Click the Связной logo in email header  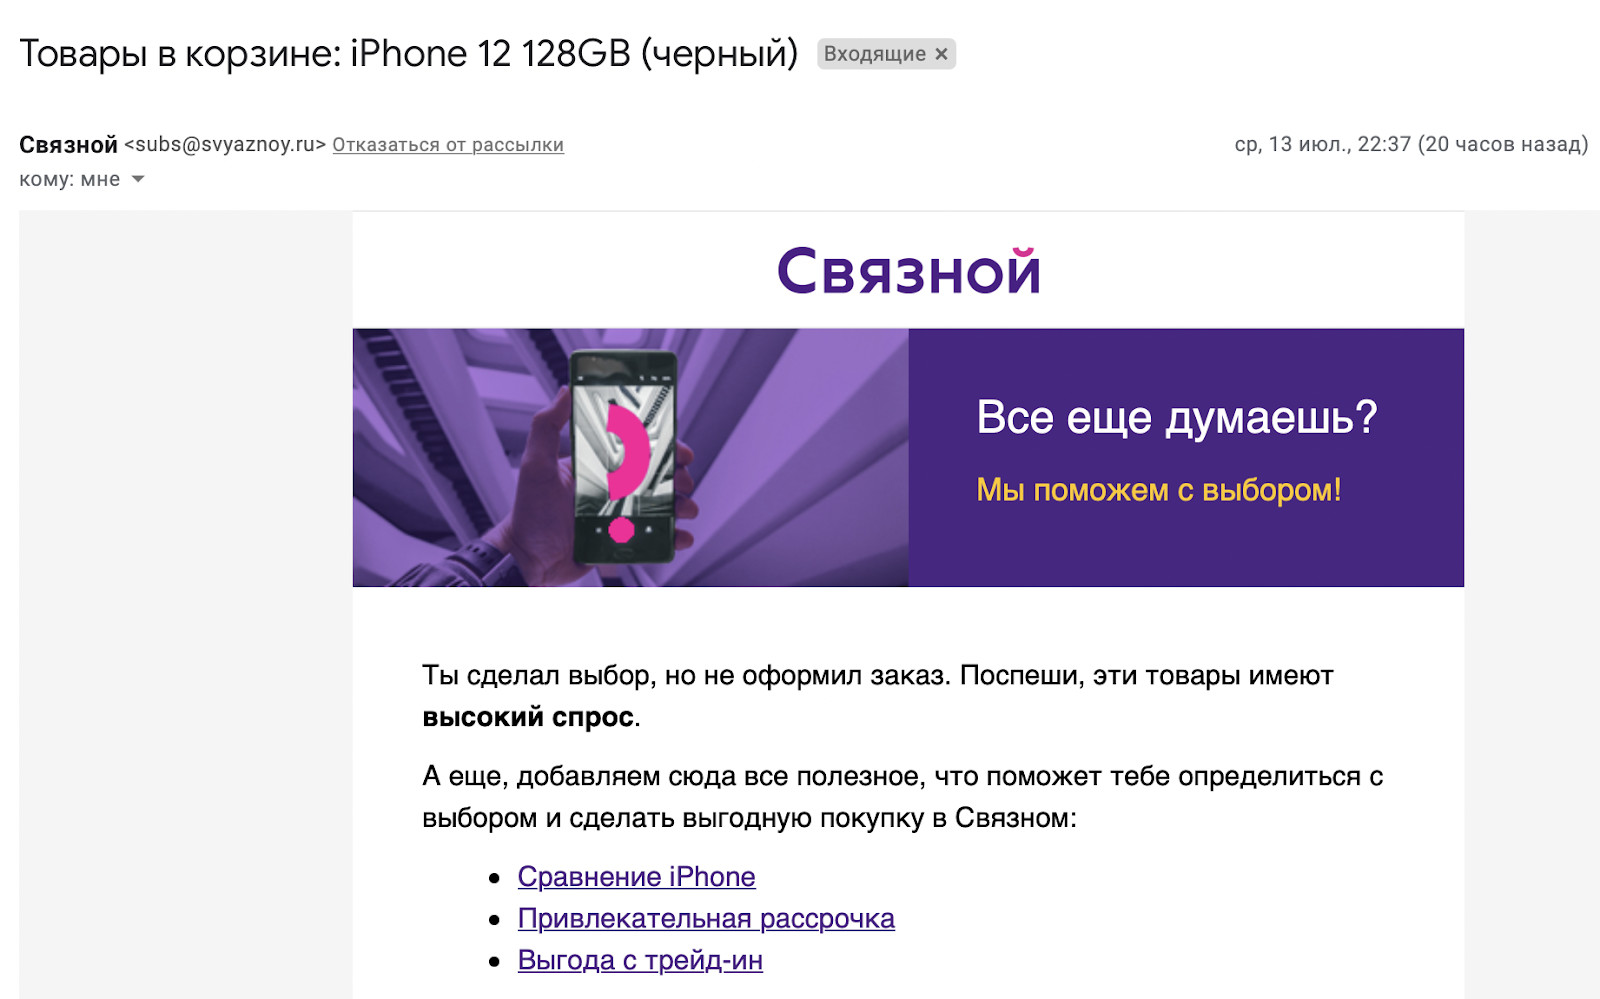tap(908, 271)
